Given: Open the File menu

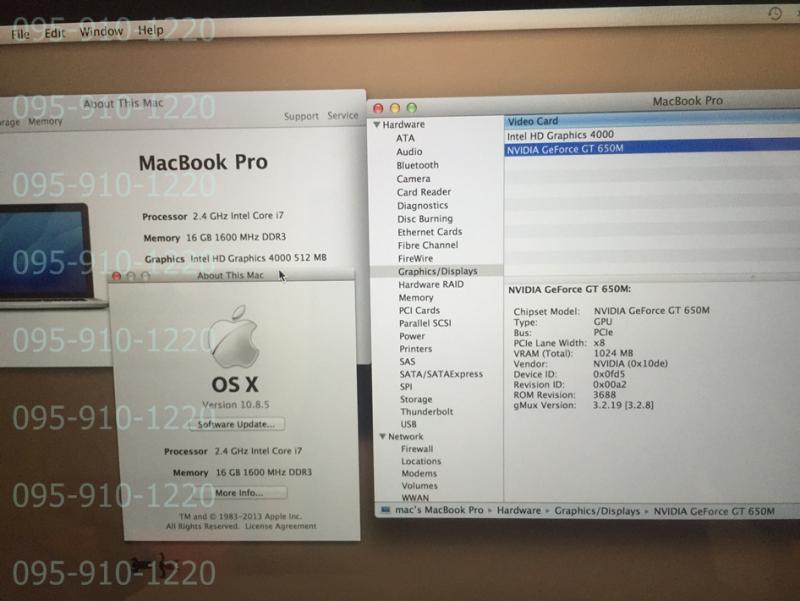Looking at the screenshot, I should click(20, 34).
